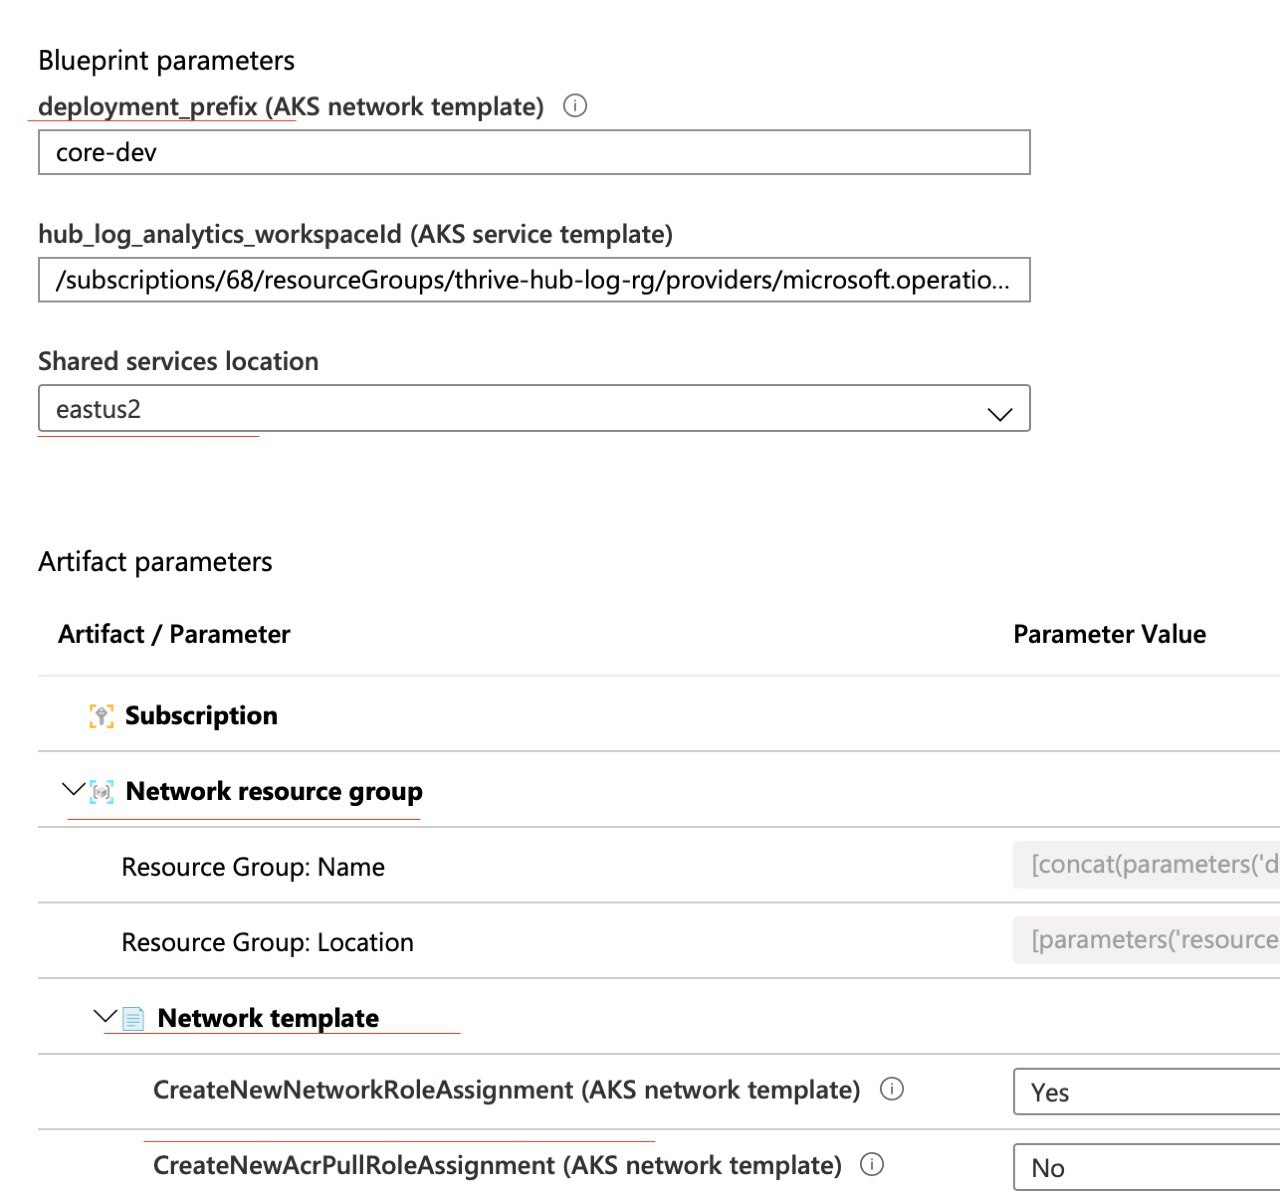Open the Shared services location dropdown
This screenshot has height=1200, width=1280.
(534, 409)
